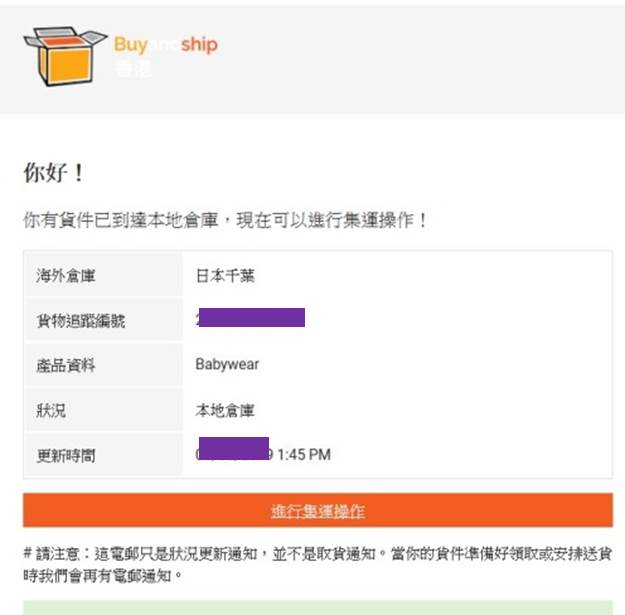The width and height of the screenshot is (625, 615).
Task: Select the sentence about 貨件已到達本地倉庫
Action: [x=225, y=220]
